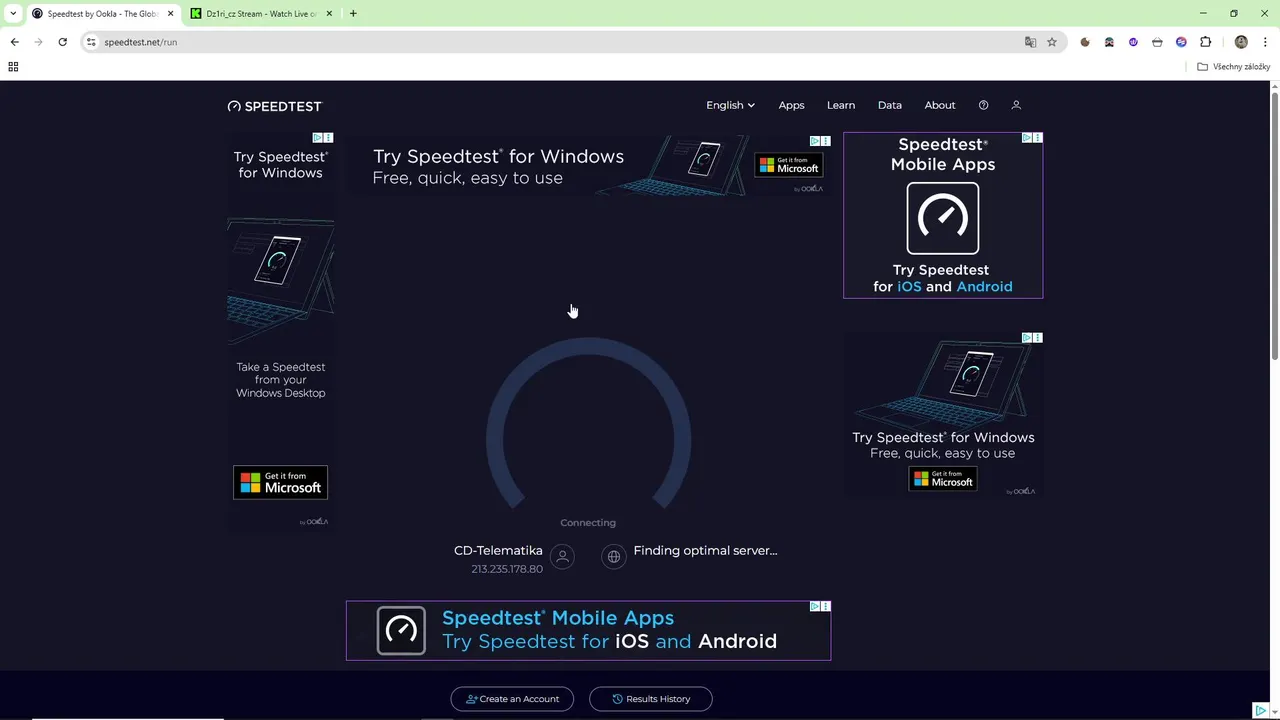The image size is (1280, 720).
Task: Open a new browser tab
Action: (353, 14)
